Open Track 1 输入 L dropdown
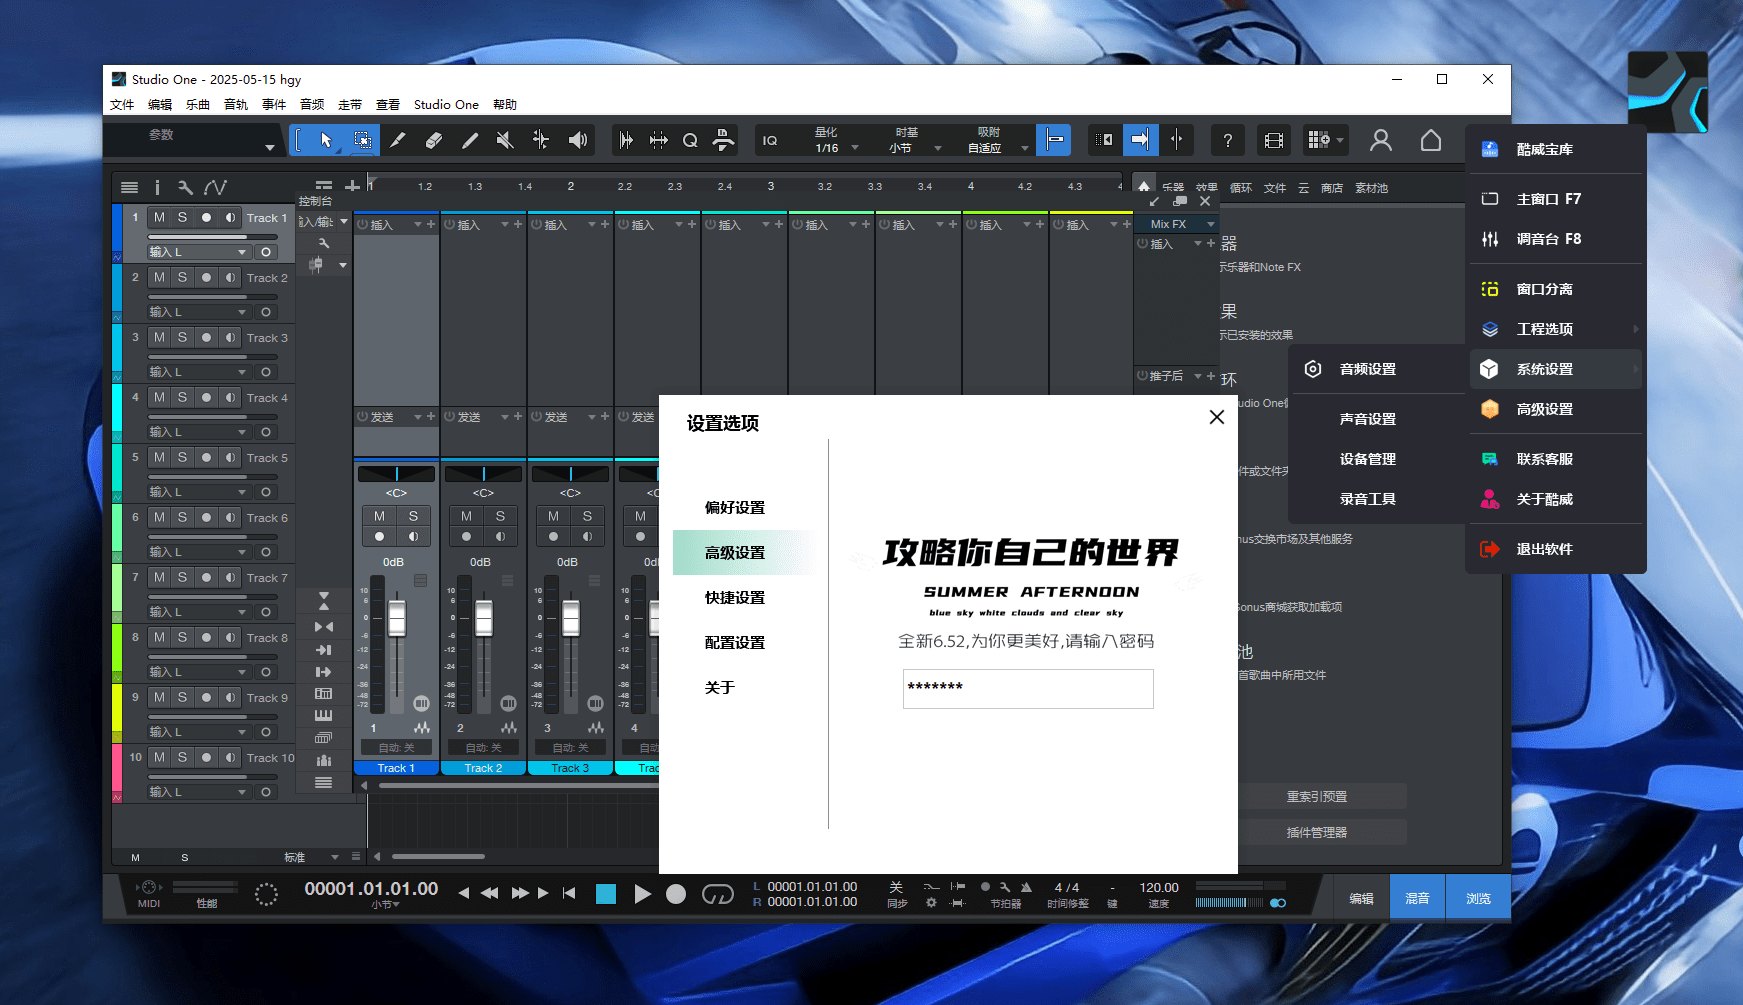Viewport: 1743px width, 1005px height. pos(198,252)
